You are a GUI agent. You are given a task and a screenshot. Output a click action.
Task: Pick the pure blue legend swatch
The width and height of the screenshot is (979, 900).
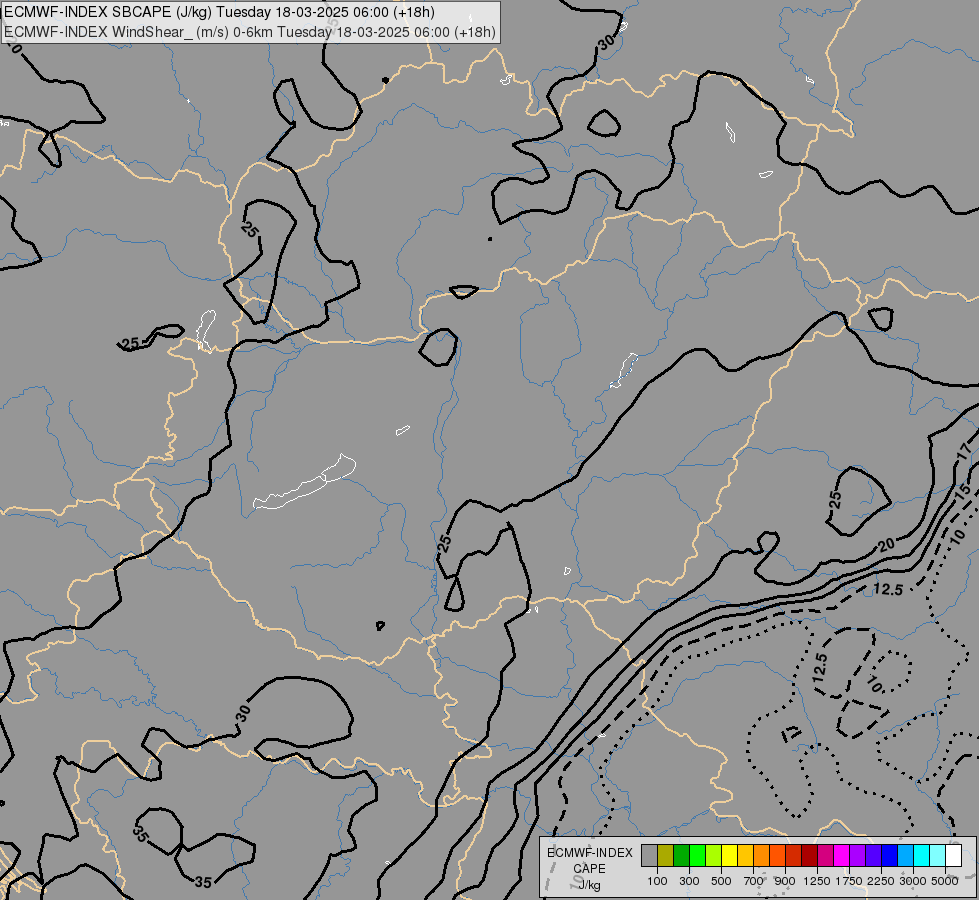(889, 856)
